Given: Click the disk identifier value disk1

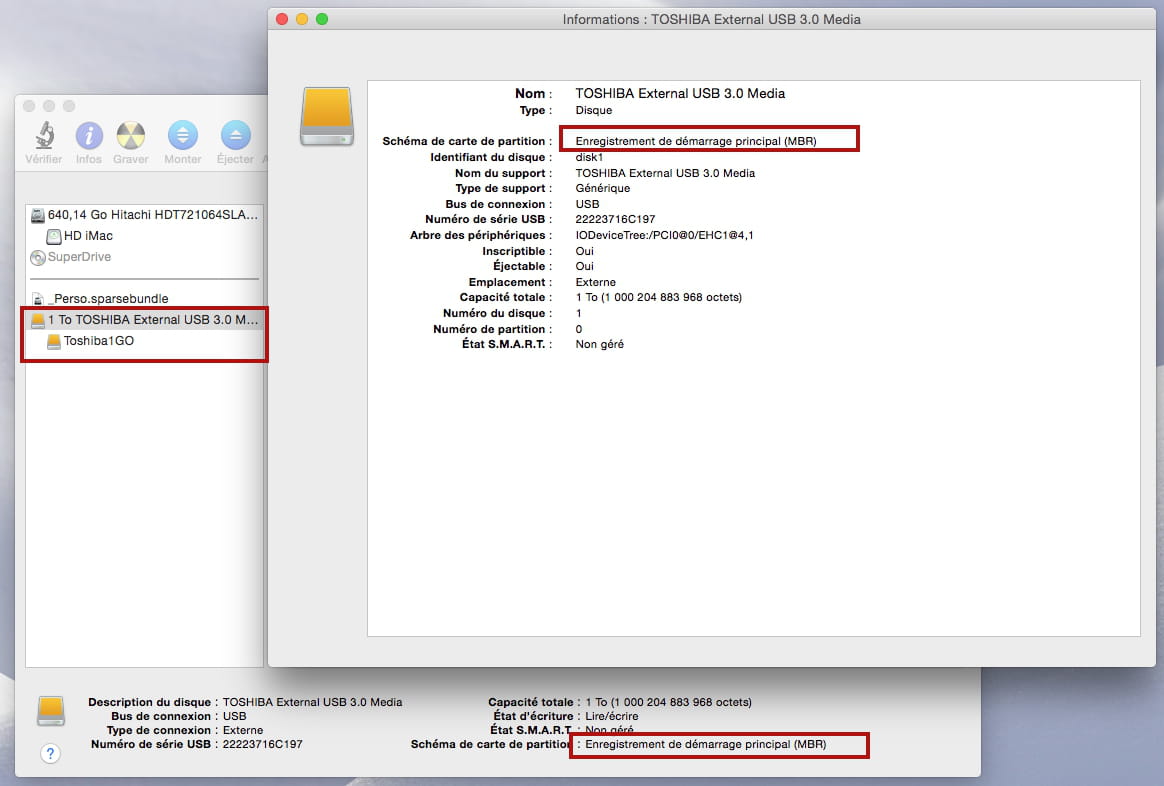Looking at the screenshot, I should 589,157.
